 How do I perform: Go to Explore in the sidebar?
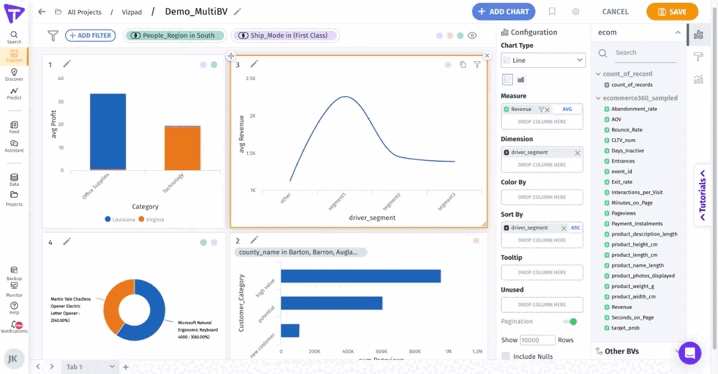coord(14,56)
